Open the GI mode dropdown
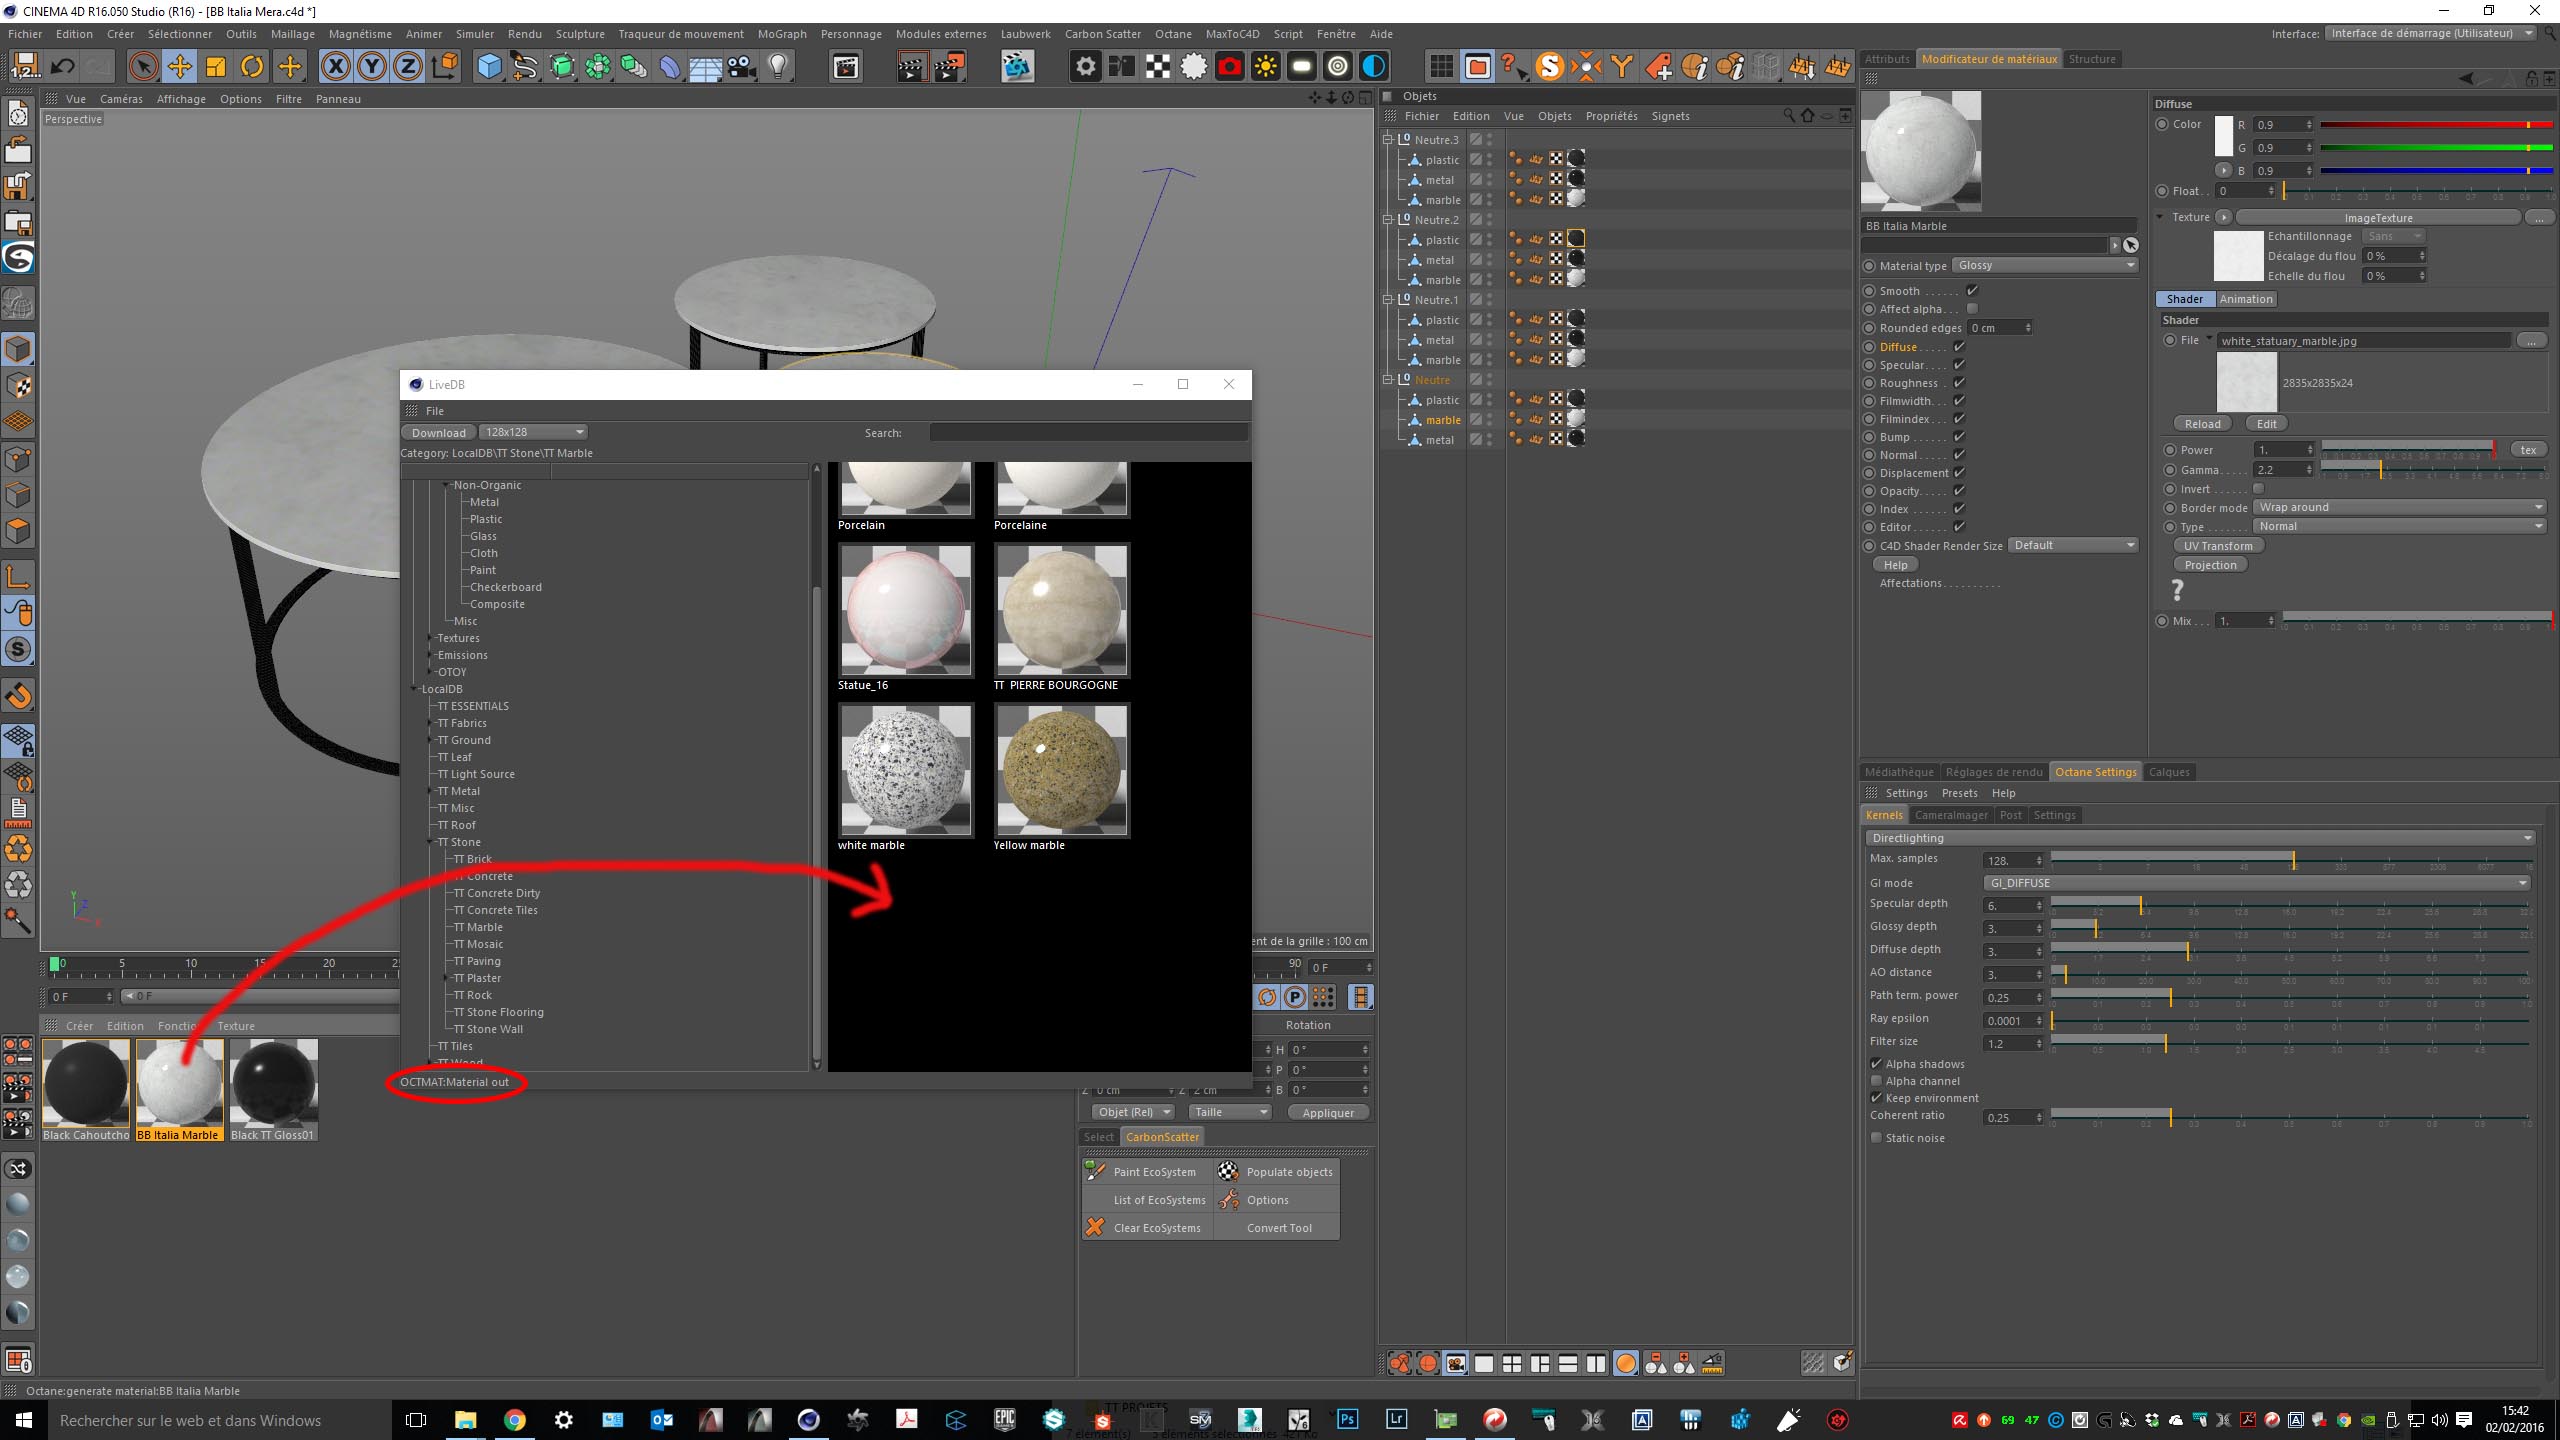 click(x=2256, y=883)
